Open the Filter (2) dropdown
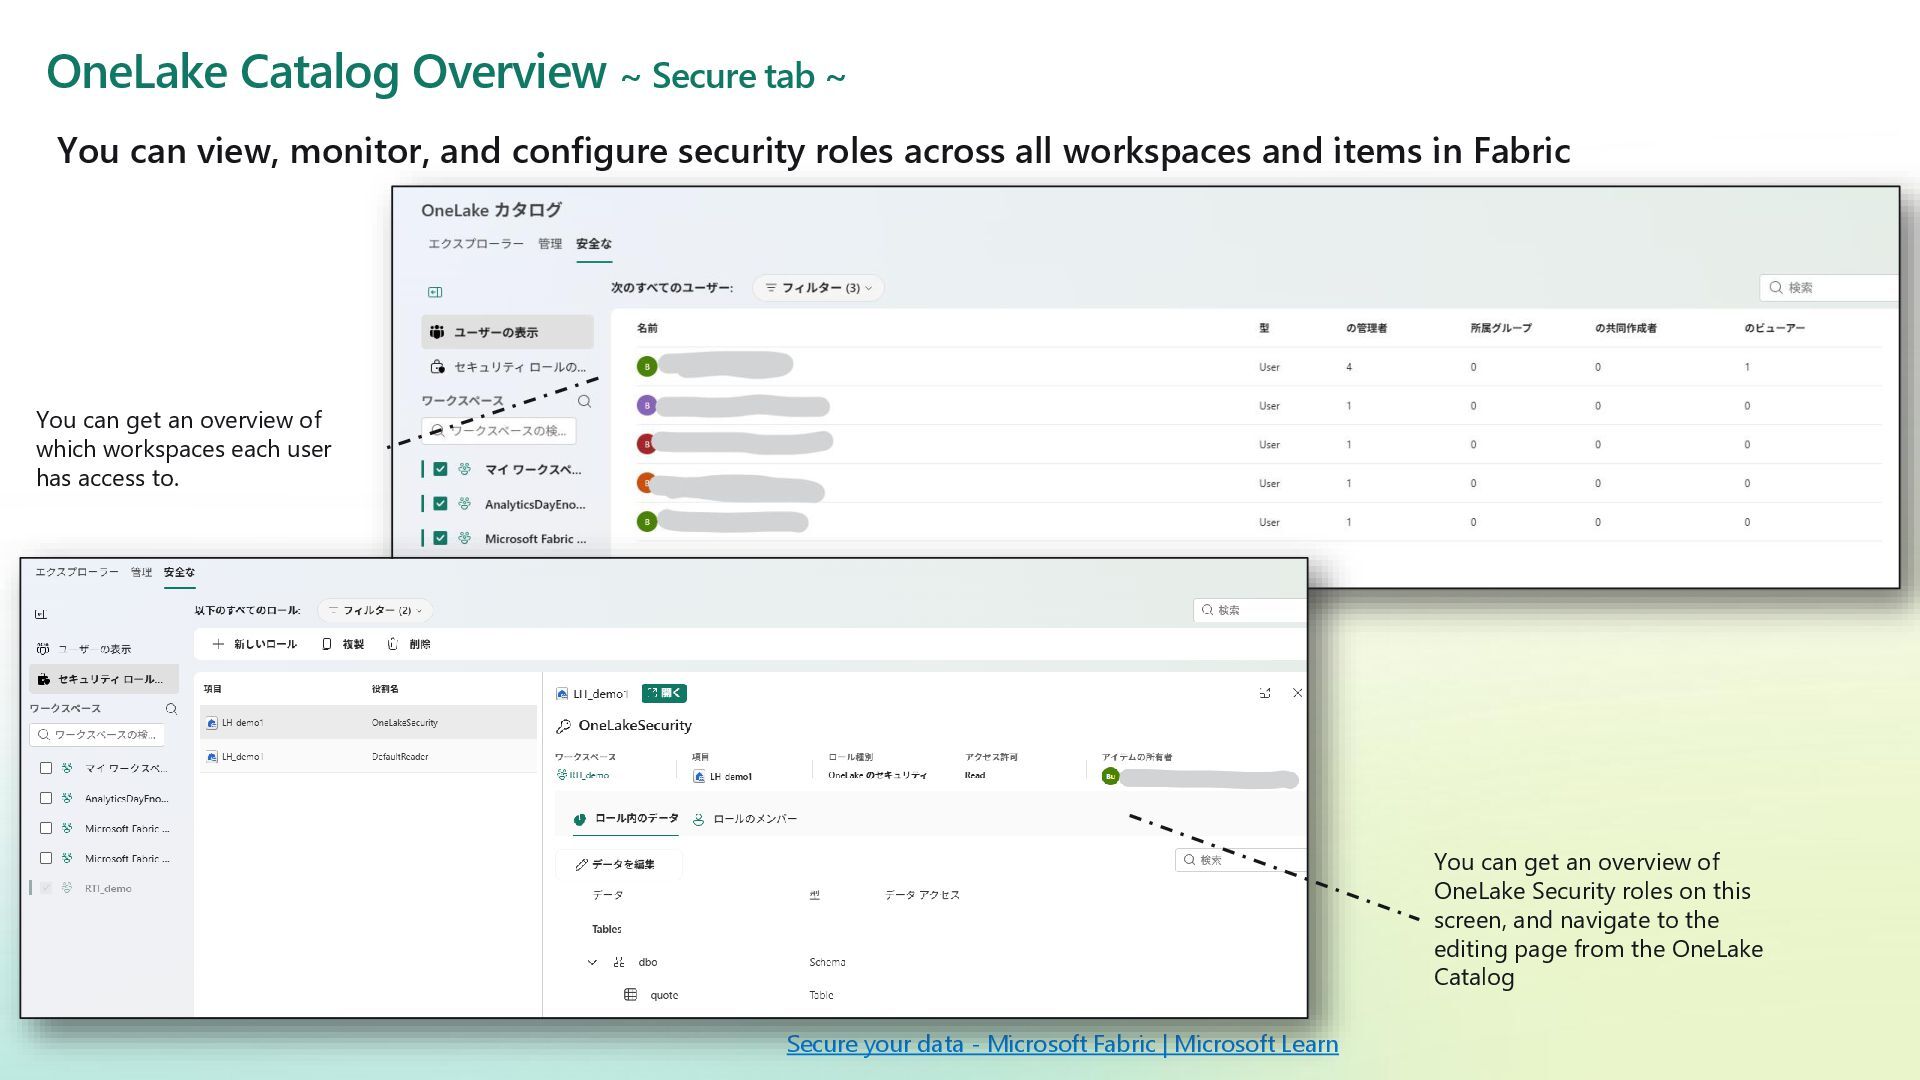Viewport: 1920px width, 1080px height. pyautogui.click(x=376, y=610)
